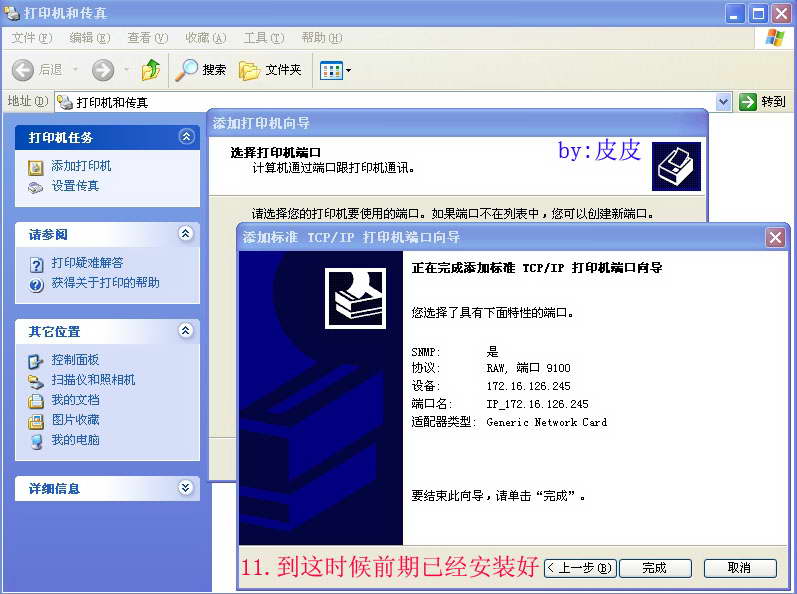Viewport: 797px width, 594px height.
Task: Click device value 172.16.126.245
Action: pos(528,386)
